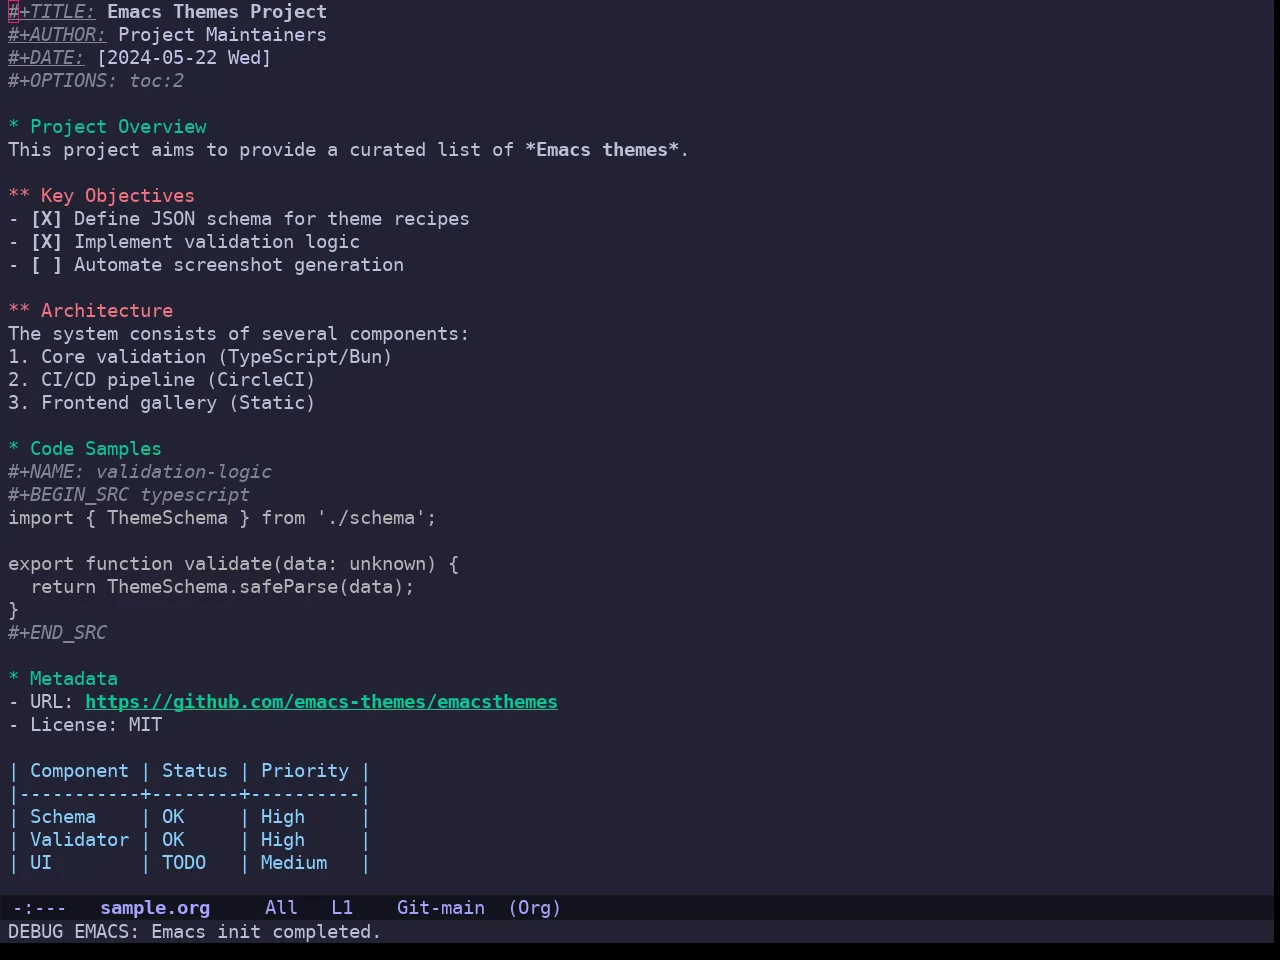Image resolution: width=1280 pixels, height=960 pixels.
Task: Click the 'Component' table header cell
Action: coord(79,771)
